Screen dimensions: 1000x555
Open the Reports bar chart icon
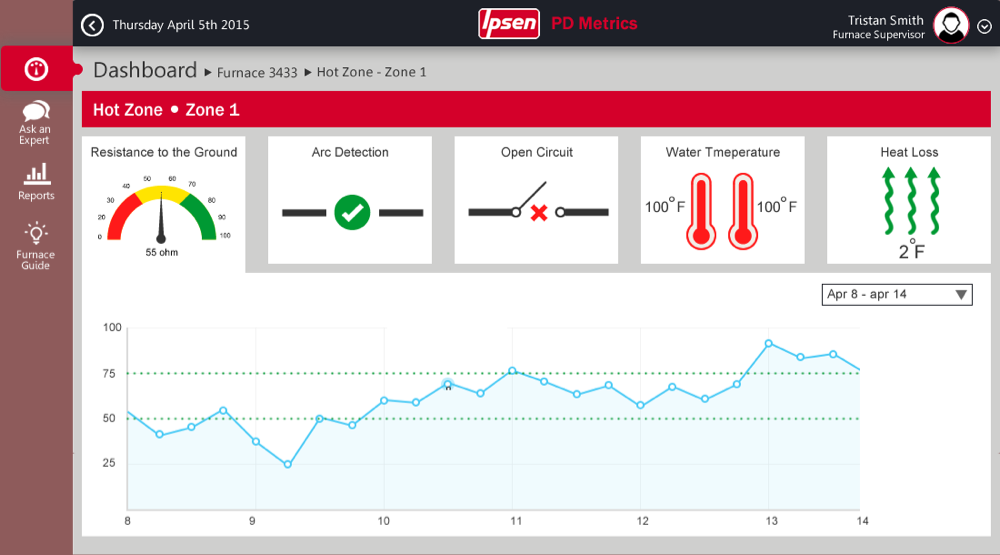tap(36, 174)
